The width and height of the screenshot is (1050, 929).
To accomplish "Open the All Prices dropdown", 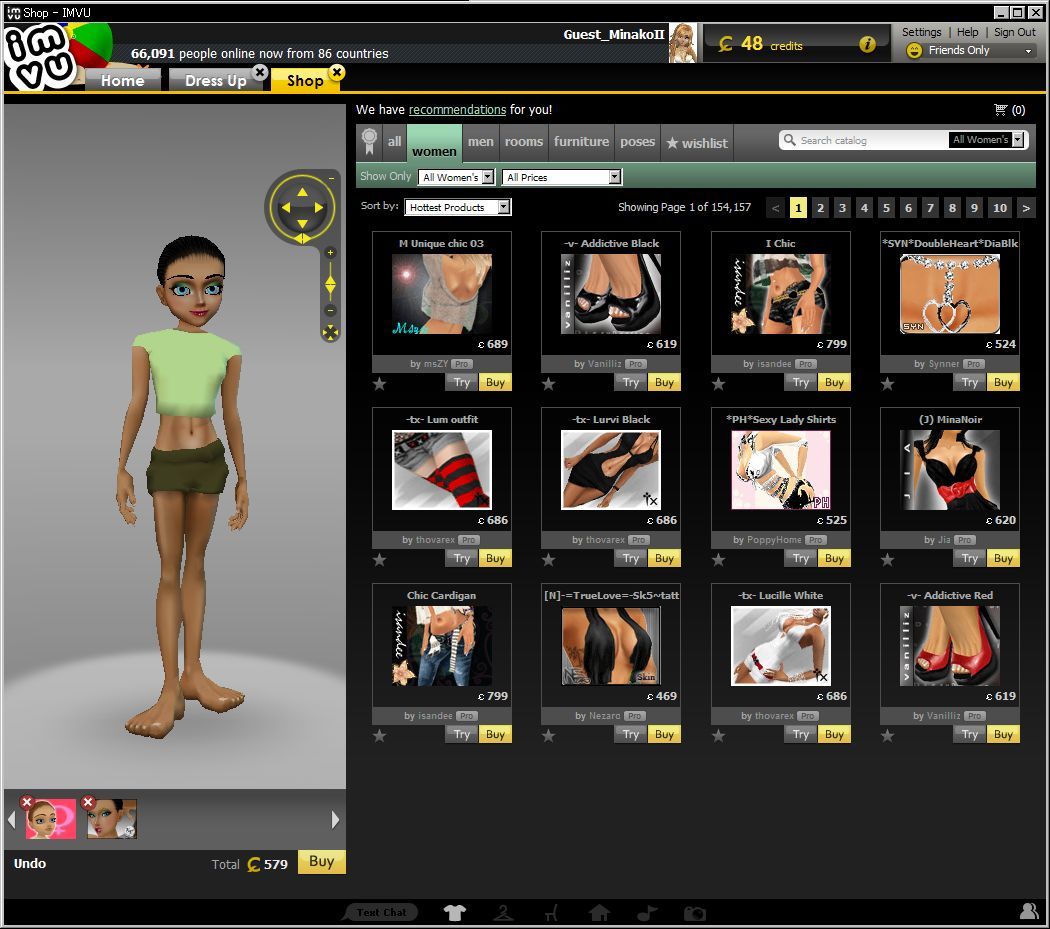I will point(562,177).
